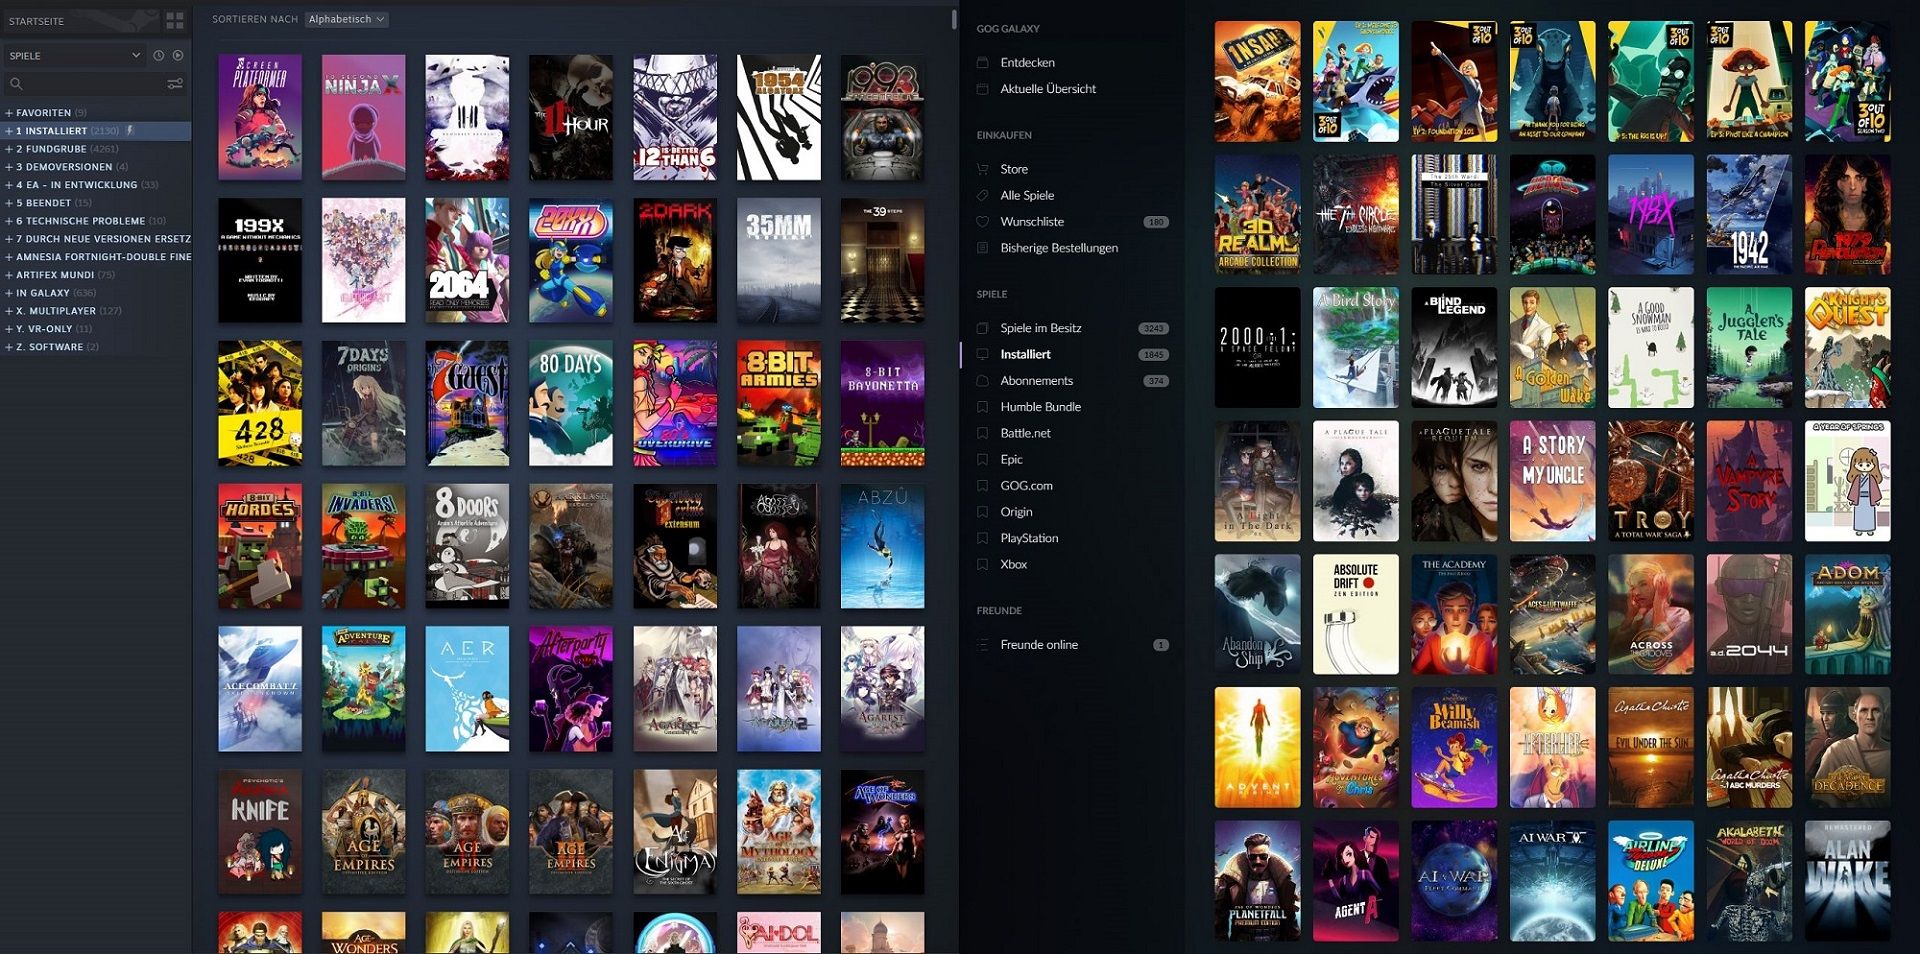Click the icon beside Spiele im Besitz
The height and width of the screenshot is (954, 1920).
(982, 328)
